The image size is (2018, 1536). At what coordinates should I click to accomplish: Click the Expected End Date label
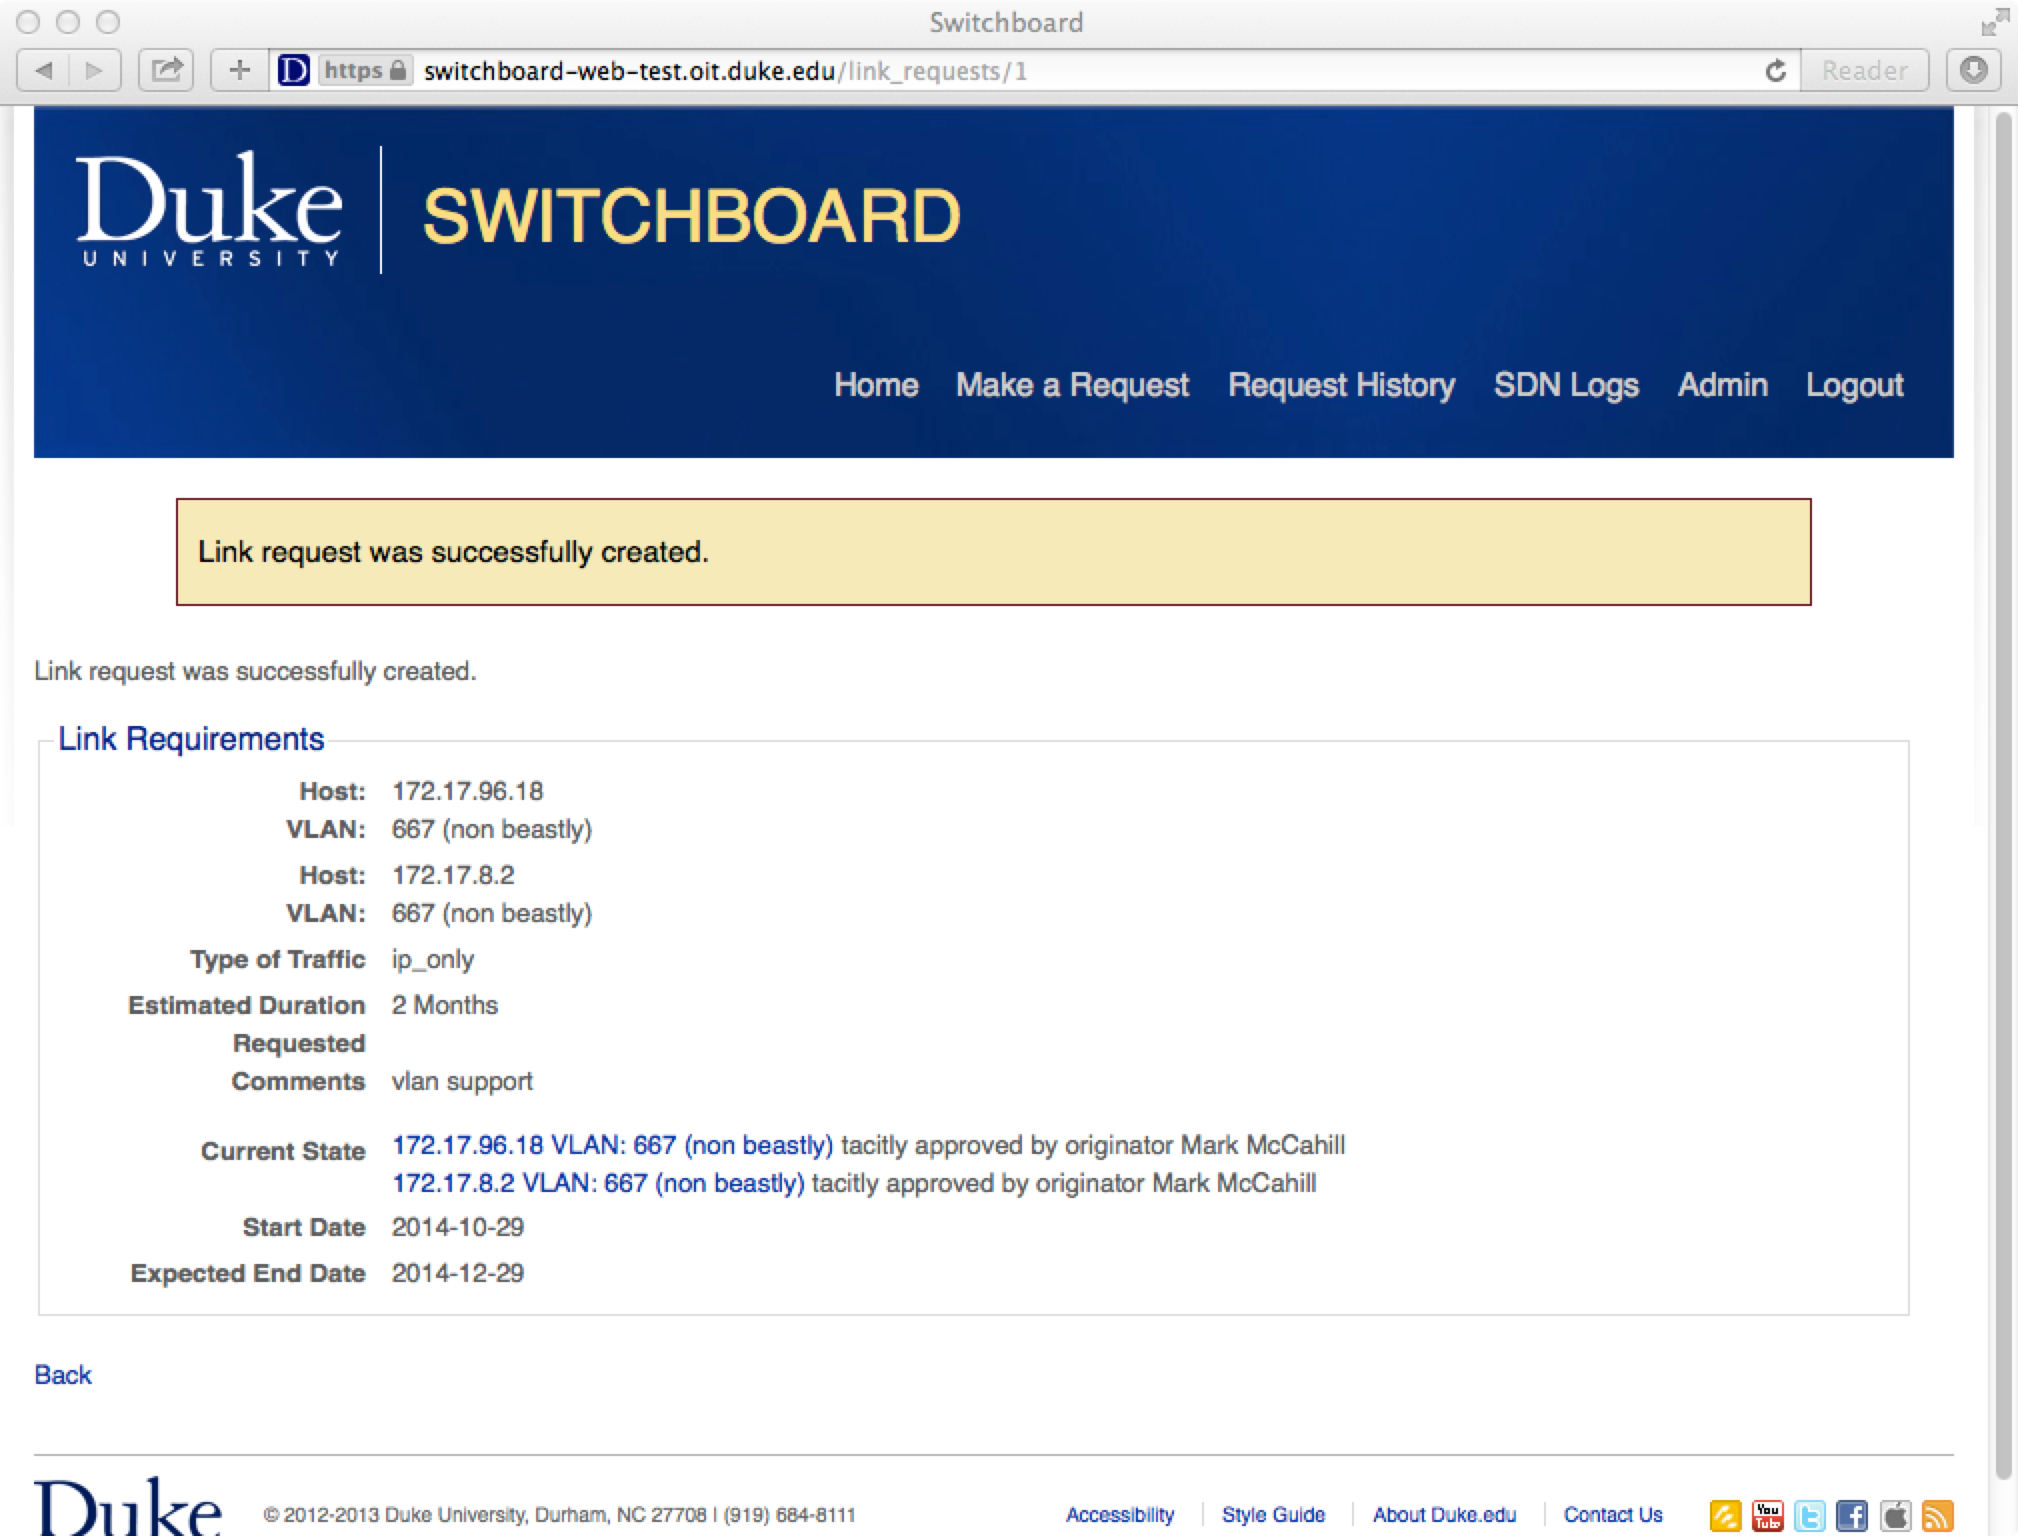pyautogui.click(x=248, y=1273)
